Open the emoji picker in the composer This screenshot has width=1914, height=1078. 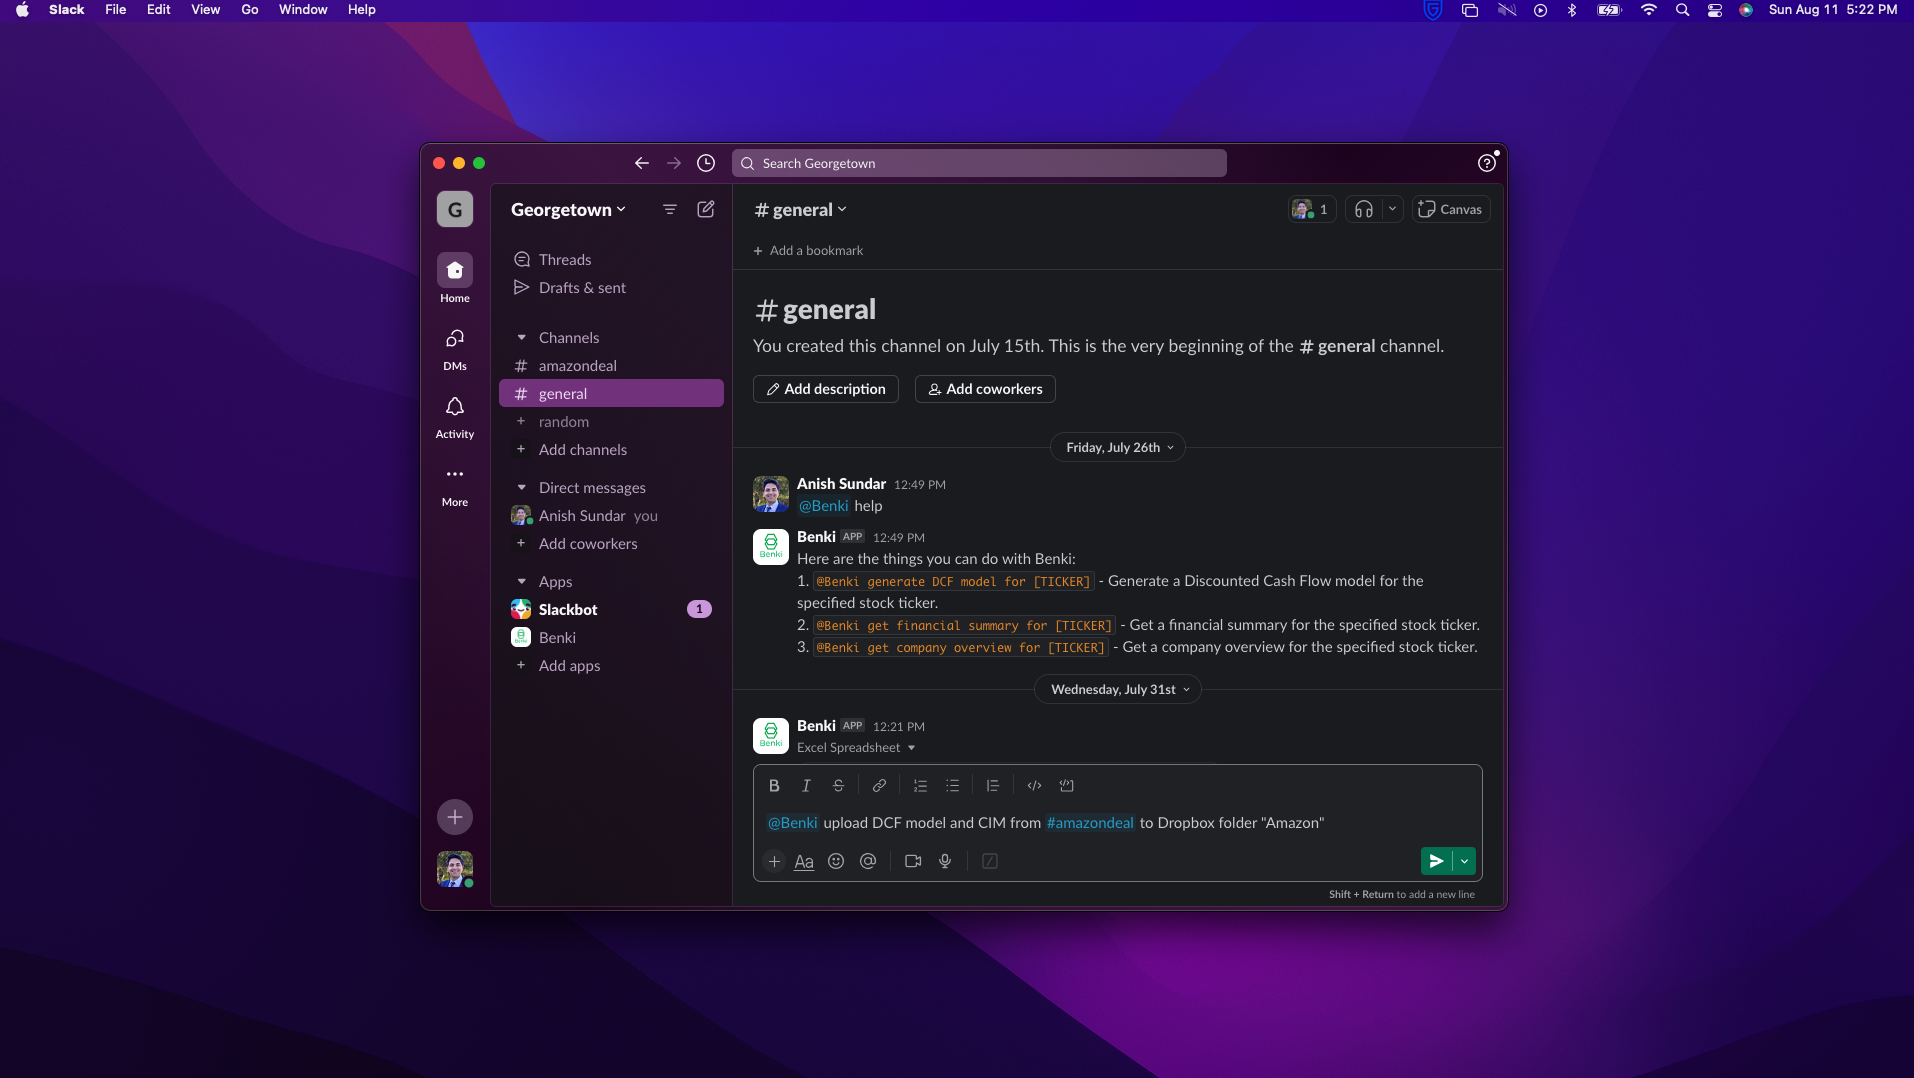point(836,861)
